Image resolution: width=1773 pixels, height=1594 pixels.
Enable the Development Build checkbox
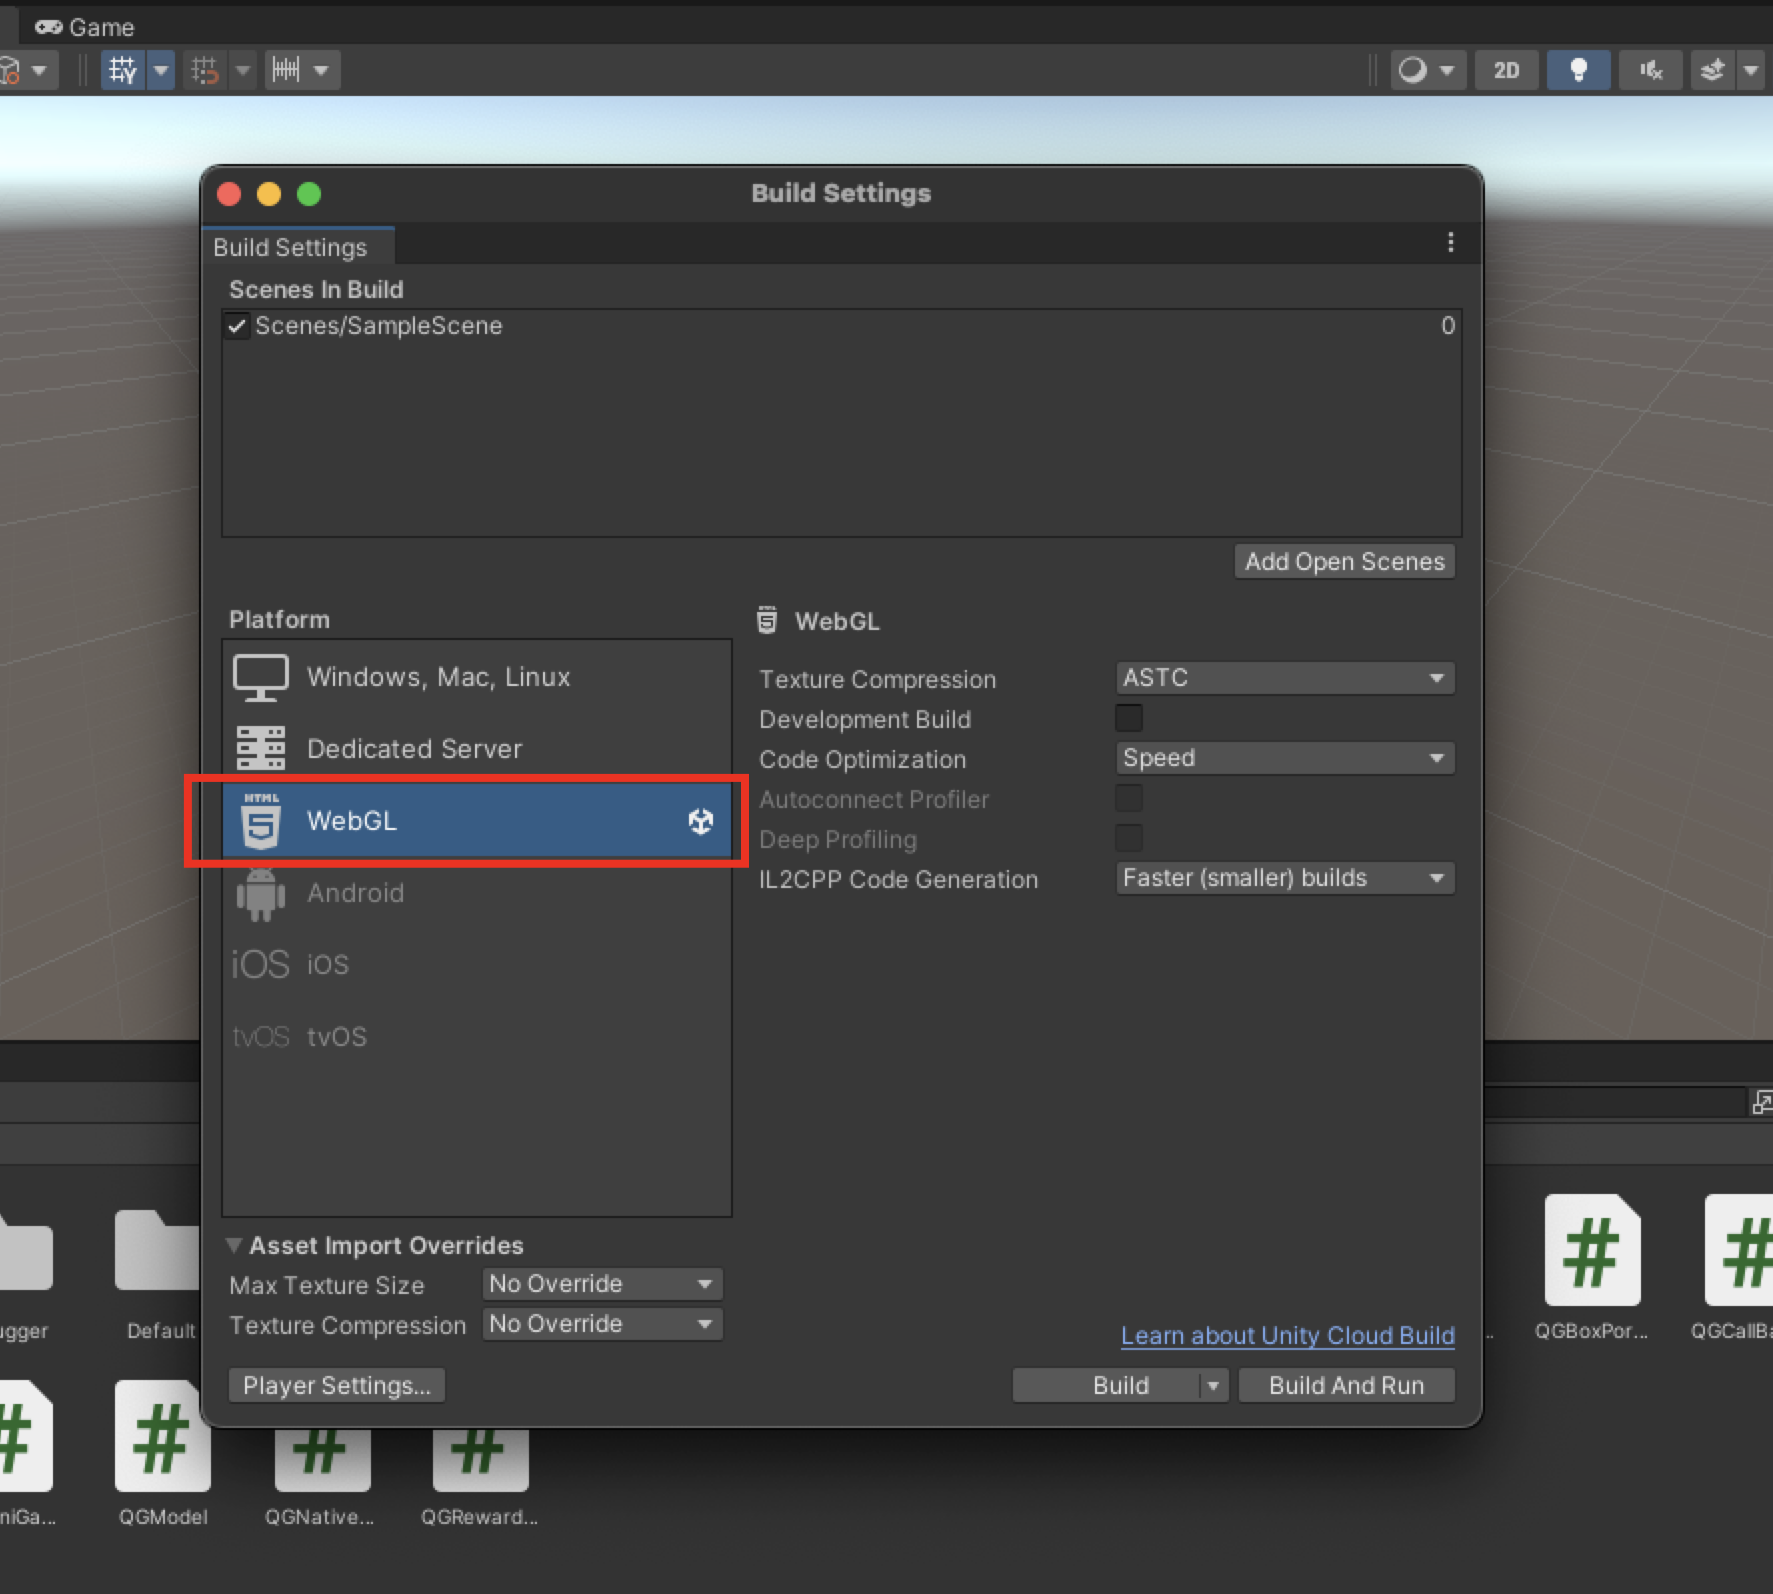1129,718
